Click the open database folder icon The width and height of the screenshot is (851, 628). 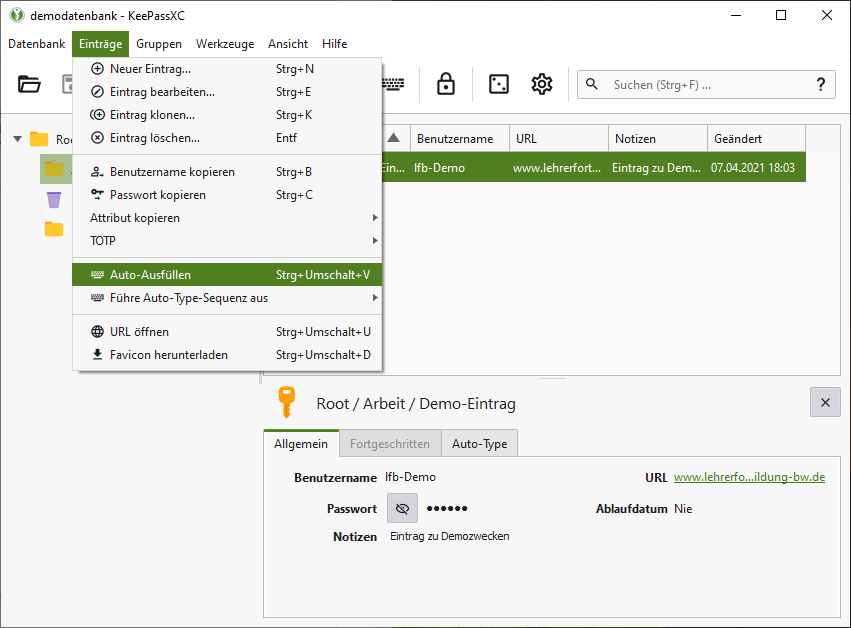click(30, 85)
